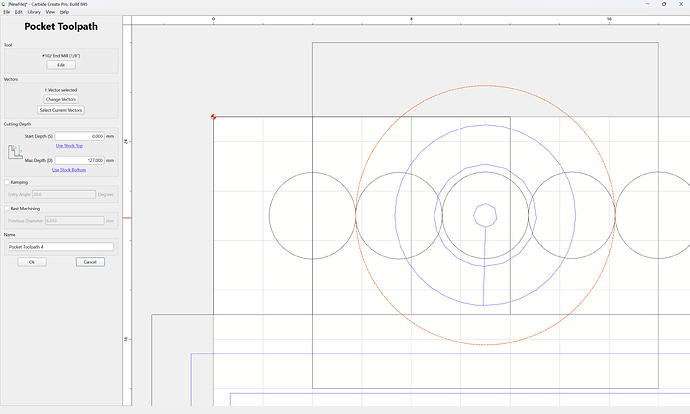Click the Use Stock Top link
690x414 pixels.
[69, 146]
